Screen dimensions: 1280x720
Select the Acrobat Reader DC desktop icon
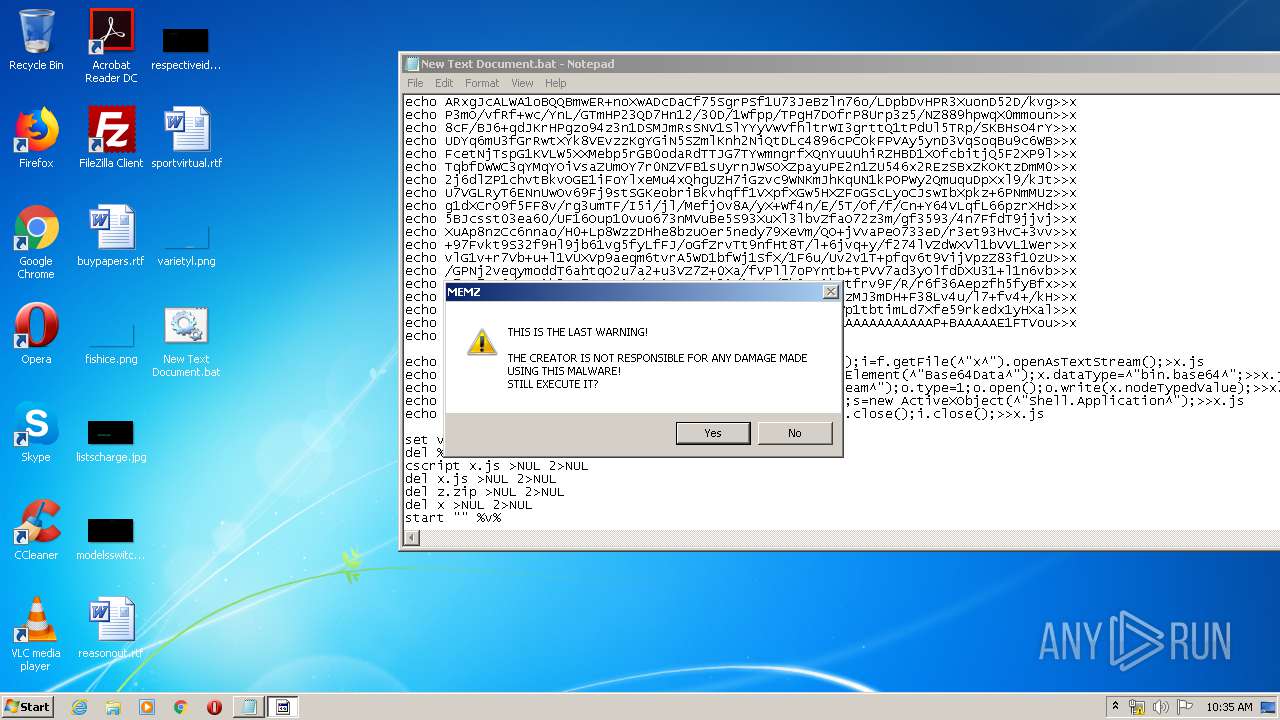111,46
